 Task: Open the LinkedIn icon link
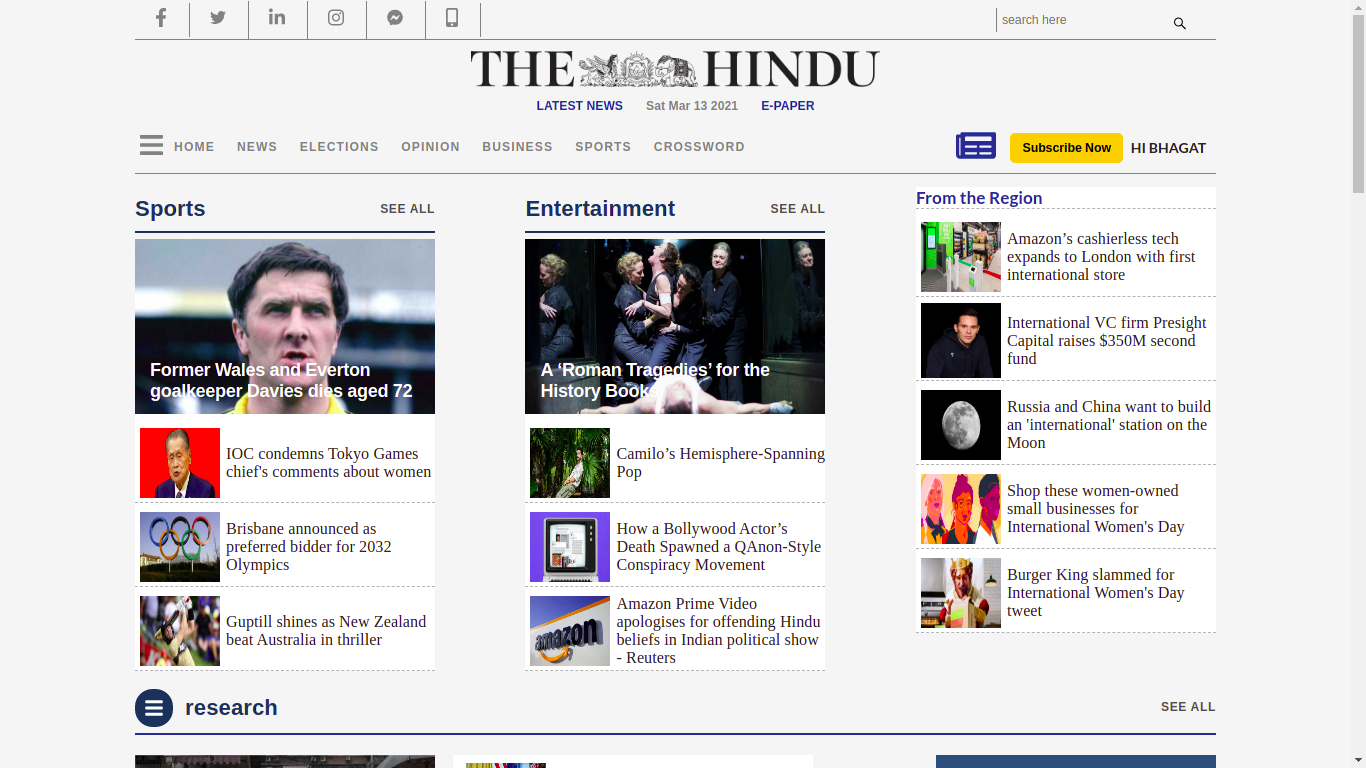(x=277, y=18)
